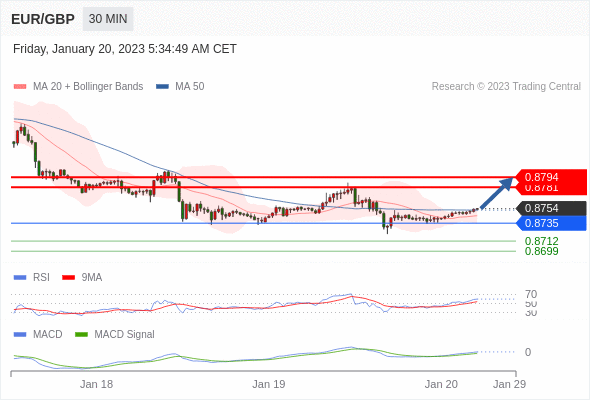Select the MA 50 legend label
This screenshot has height=400, width=590.
[190, 87]
